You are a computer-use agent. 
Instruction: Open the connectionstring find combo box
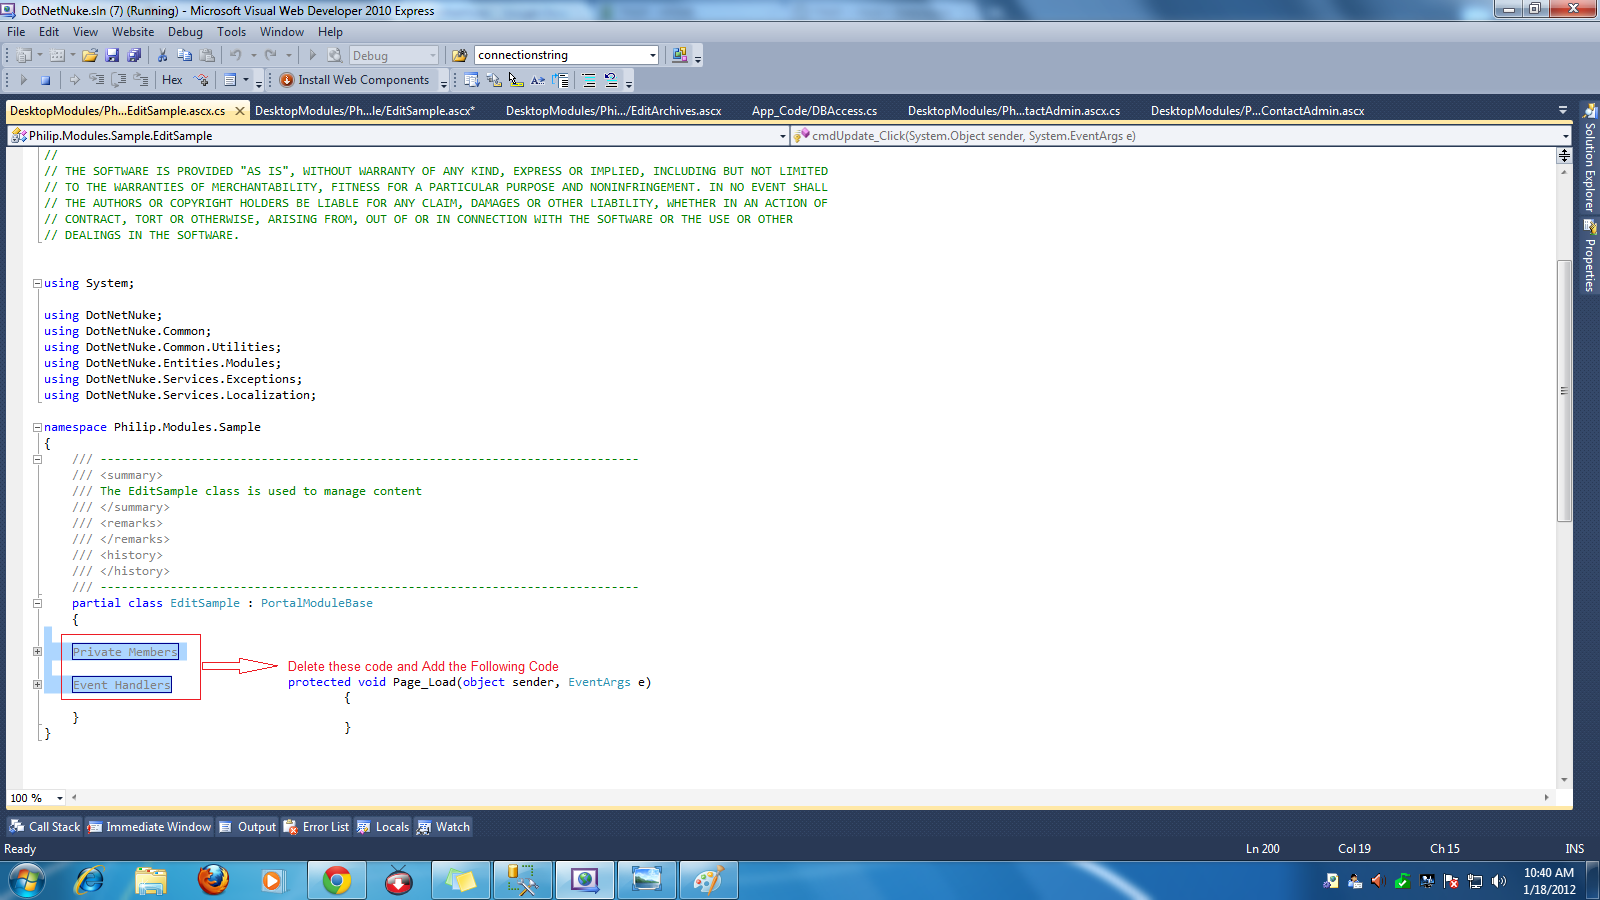(653, 55)
